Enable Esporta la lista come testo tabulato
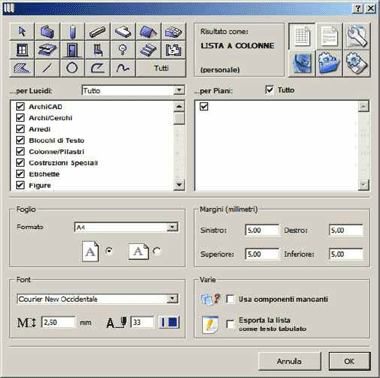Viewport: 380px width, 378px height. point(230,324)
